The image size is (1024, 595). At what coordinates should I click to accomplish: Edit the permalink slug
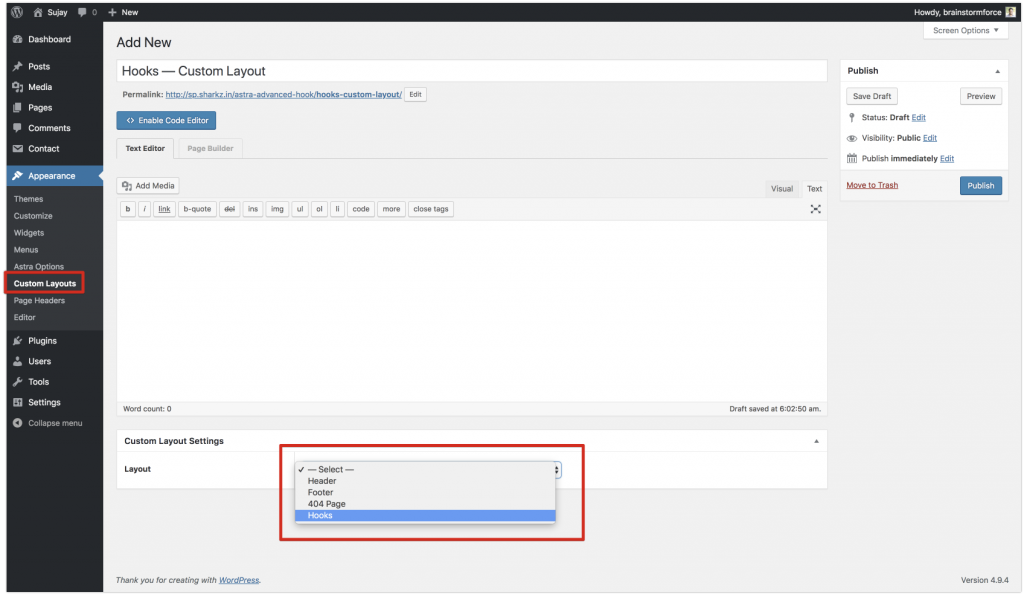point(415,95)
